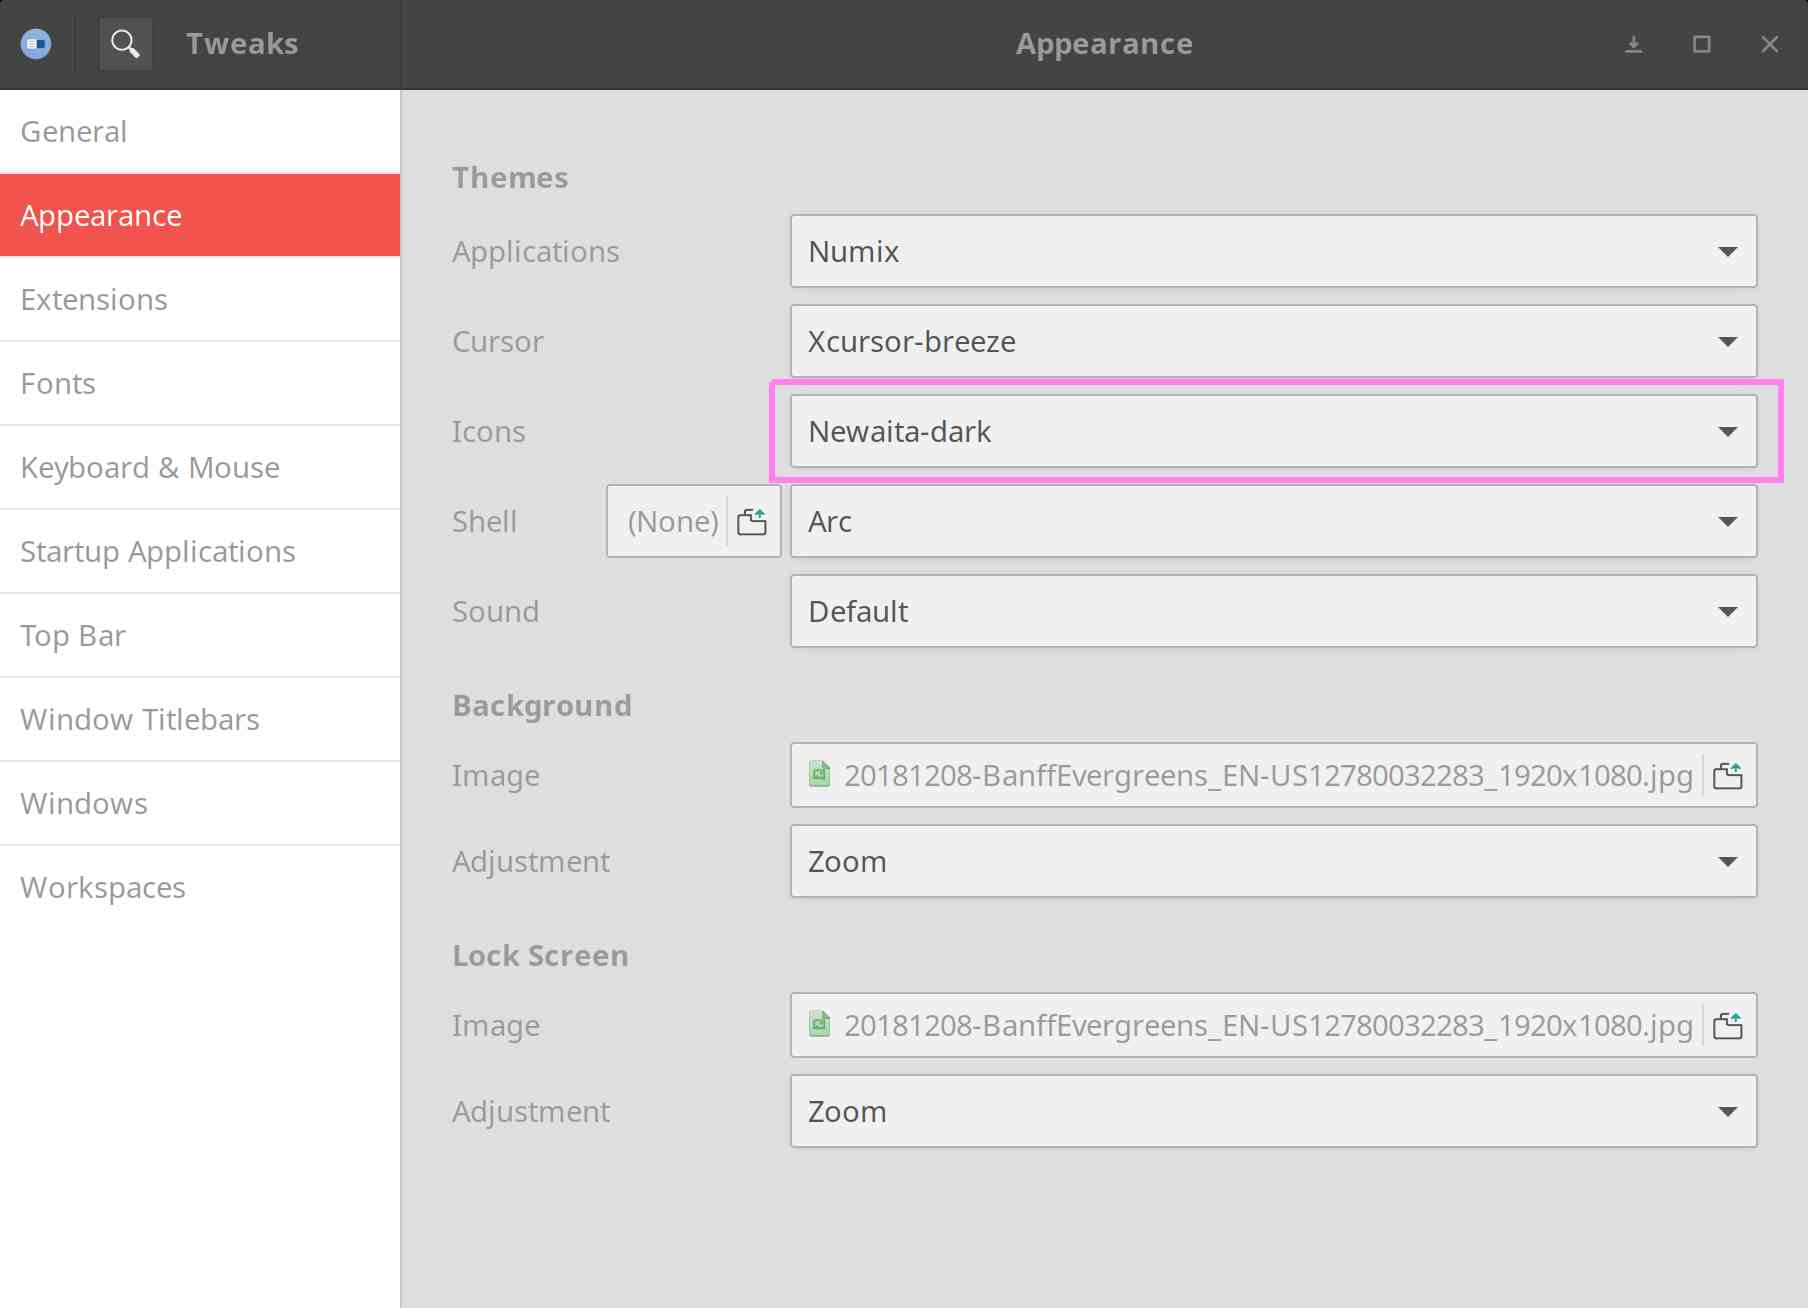This screenshot has height=1308, width=1808.
Task: Open the Workspaces section
Action: (200, 887)
